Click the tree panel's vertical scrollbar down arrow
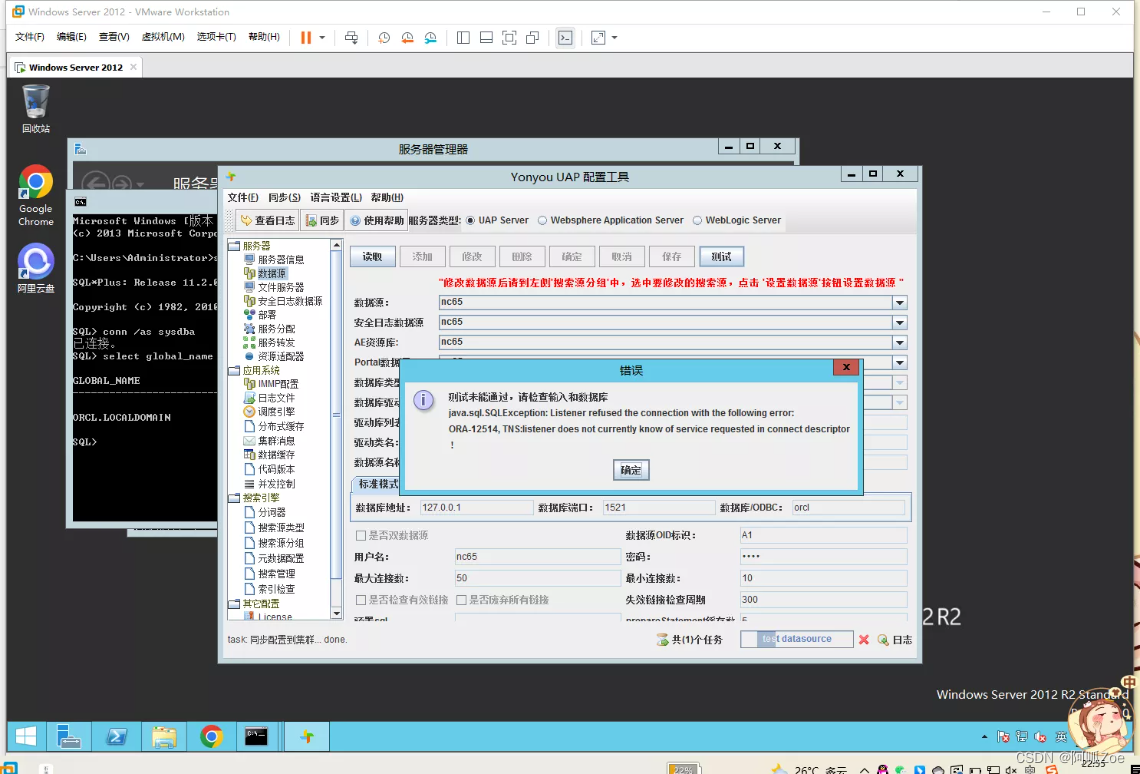This screenshot has width=1140, height=774. [x=337, y=614]
